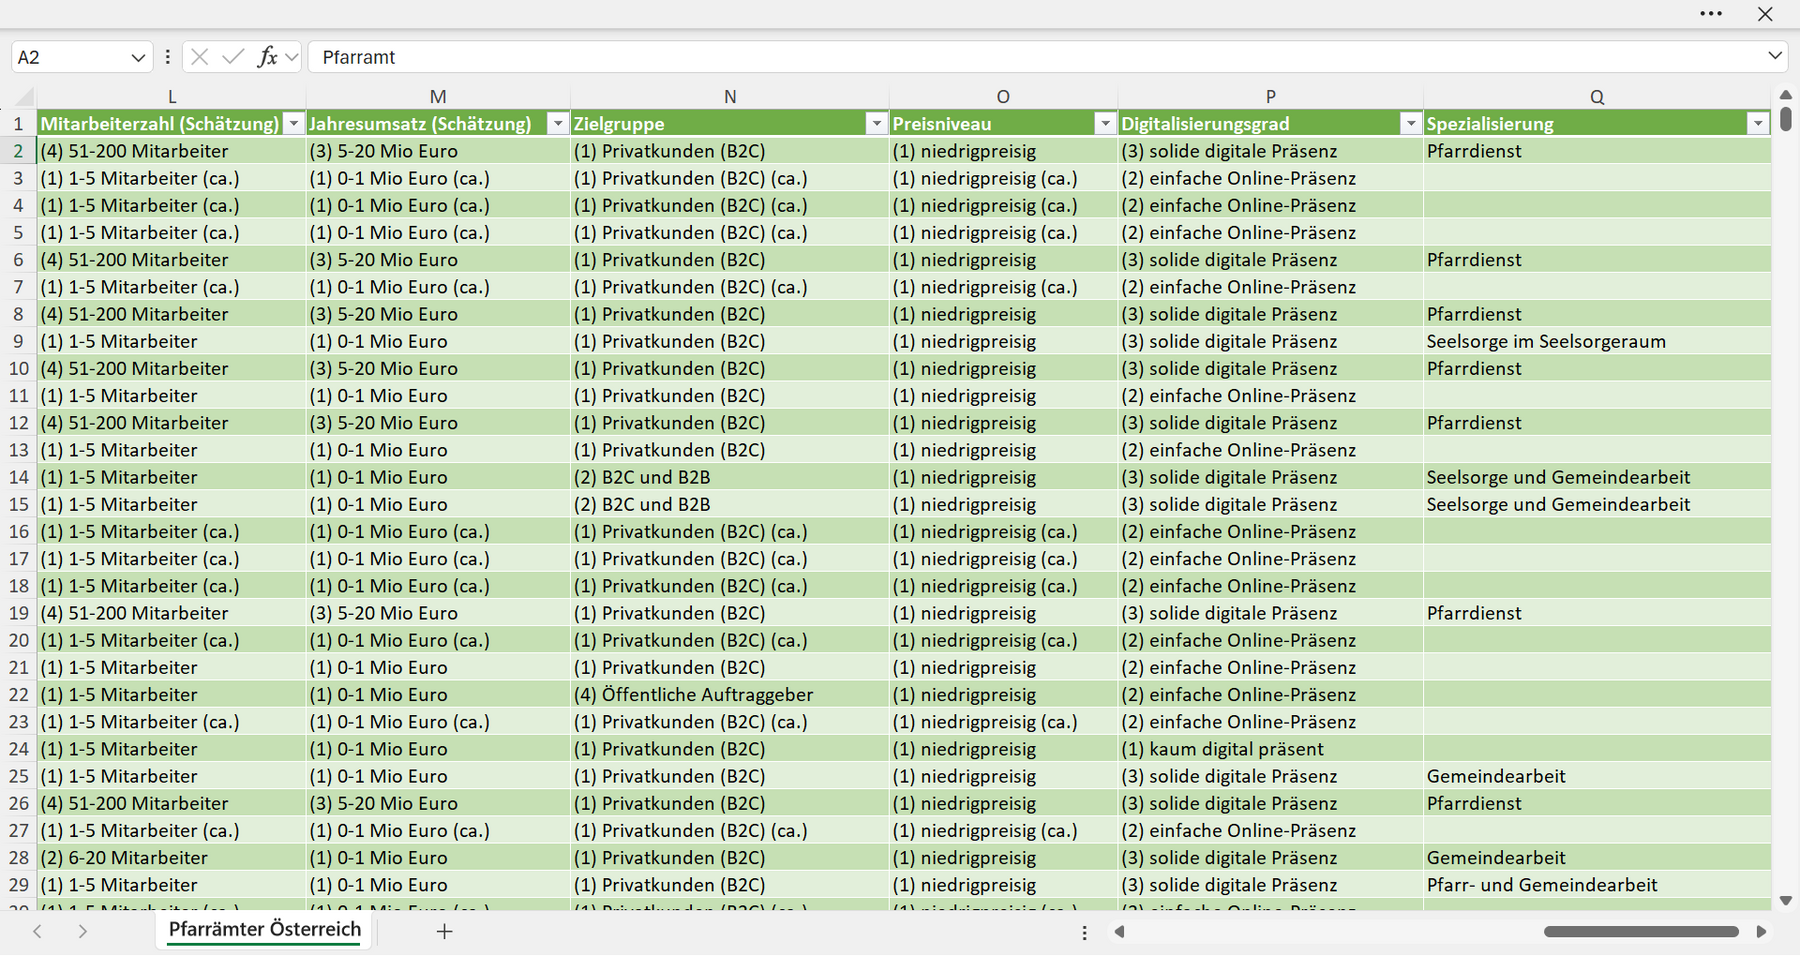1800x956 pixels.
Task: Select row 3 (2) einfache Online-Präsenz cell
Action: tap(1271, 178)
